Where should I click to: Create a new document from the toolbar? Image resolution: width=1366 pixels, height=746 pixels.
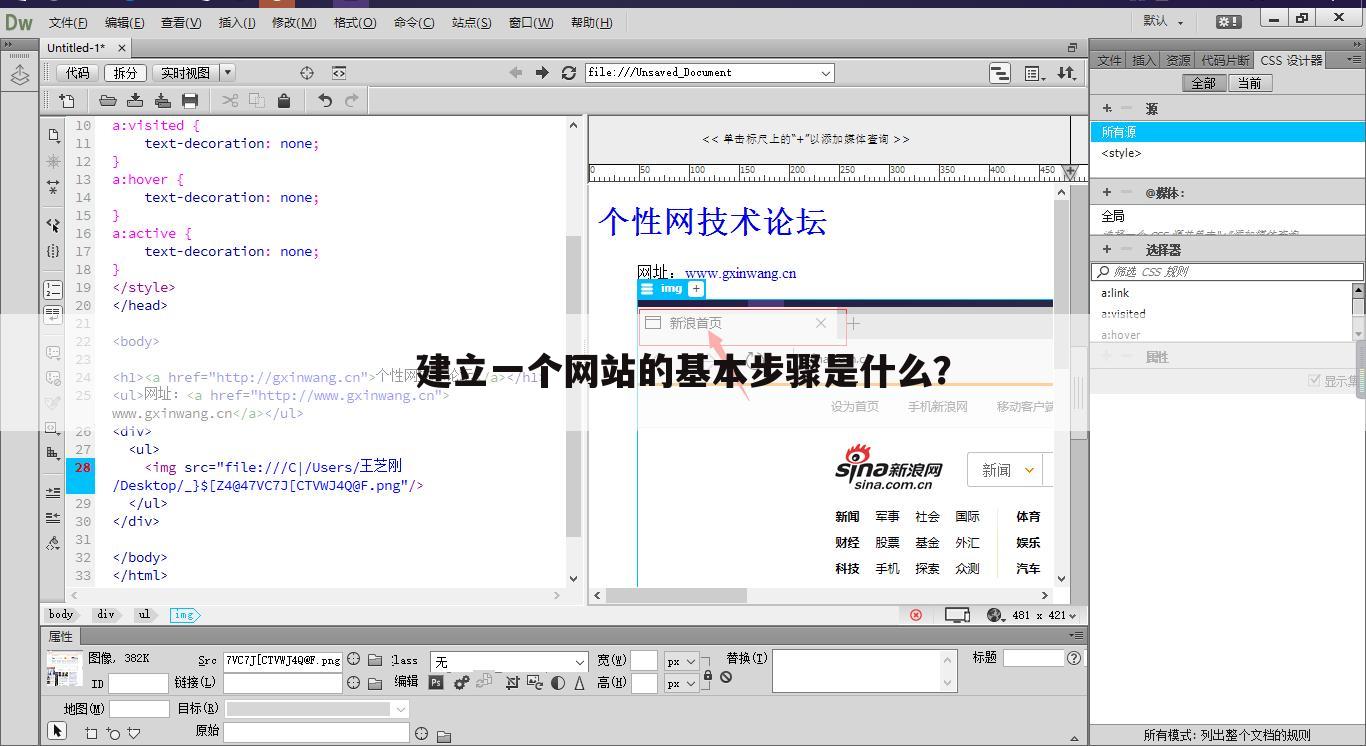point(67,100)
